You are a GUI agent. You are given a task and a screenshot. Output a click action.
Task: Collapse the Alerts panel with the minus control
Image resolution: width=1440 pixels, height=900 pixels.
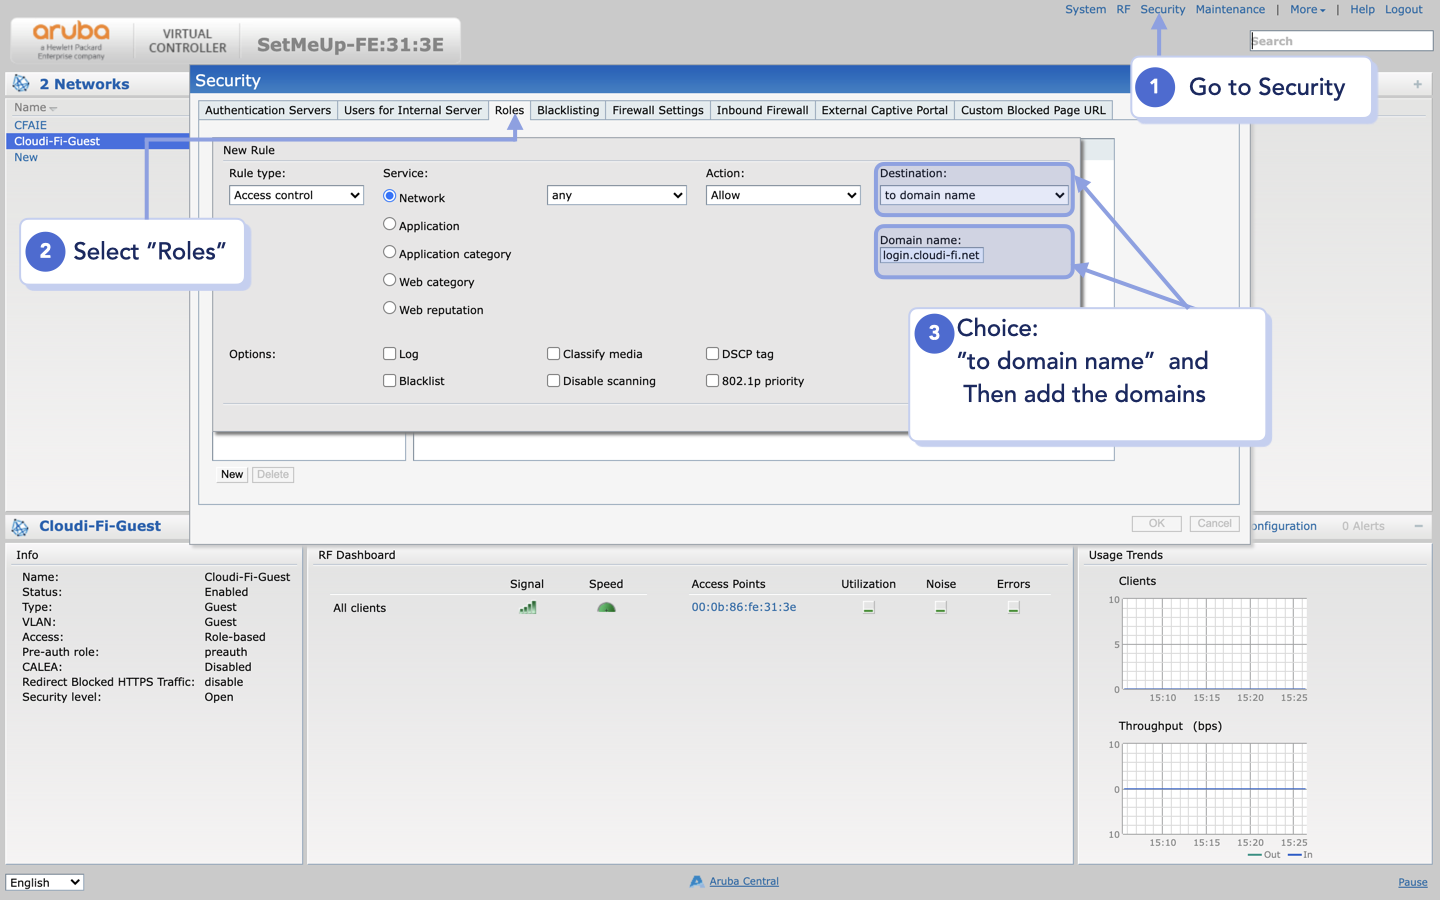[x=1418, y=526]
